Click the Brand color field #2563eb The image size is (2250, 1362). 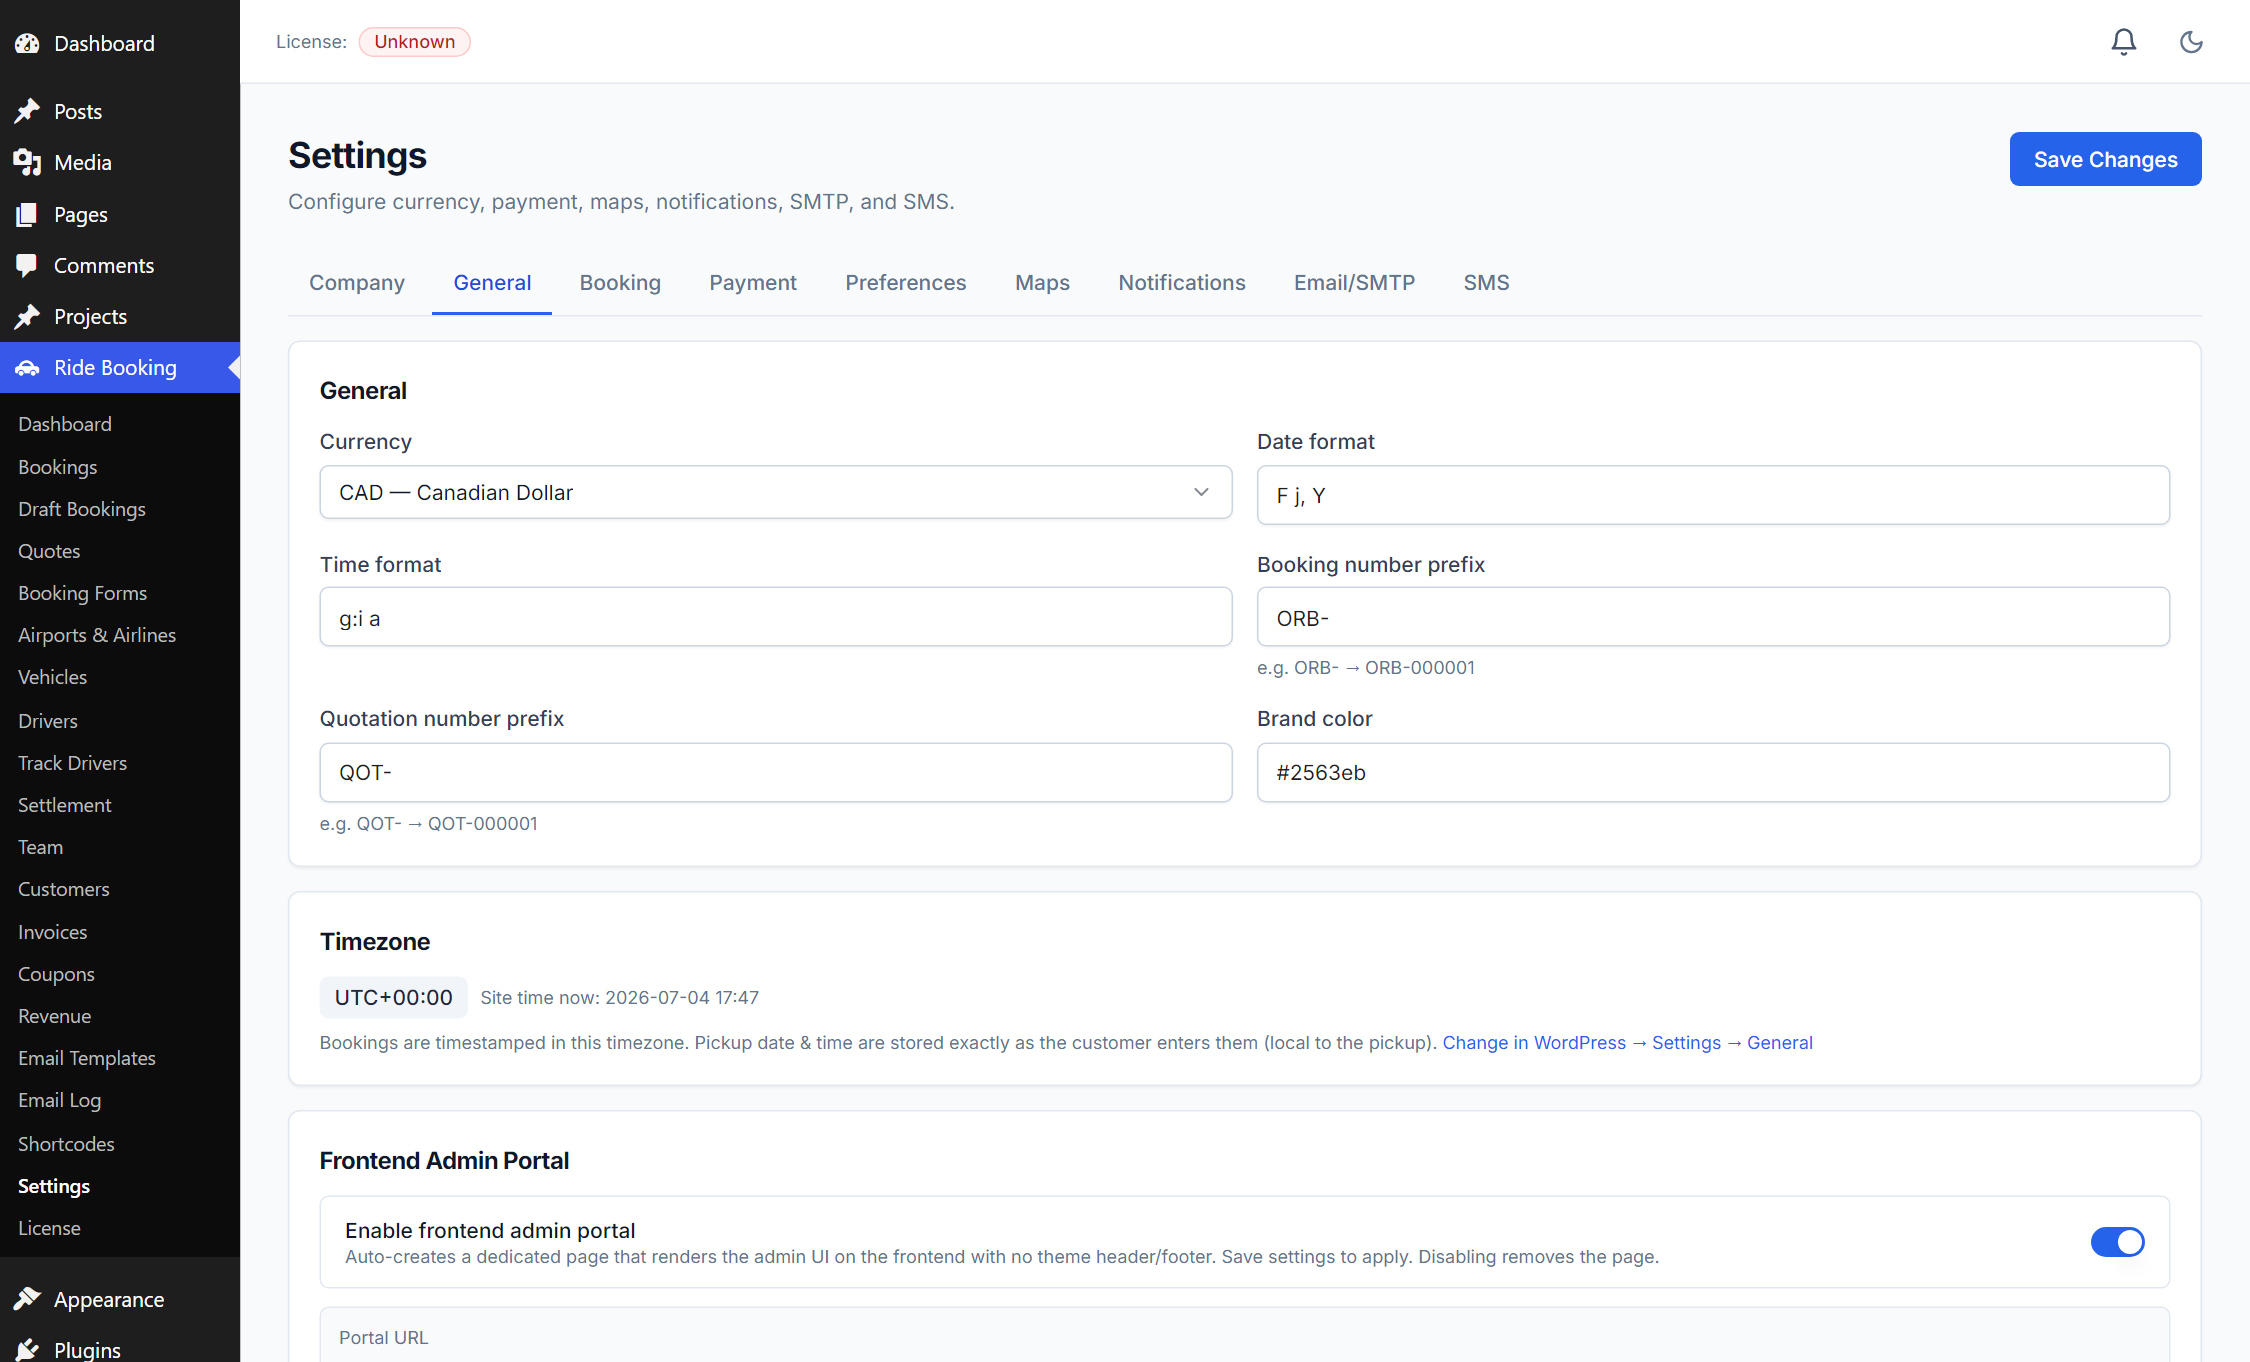pyautogui.click(x=1713, y=772)
